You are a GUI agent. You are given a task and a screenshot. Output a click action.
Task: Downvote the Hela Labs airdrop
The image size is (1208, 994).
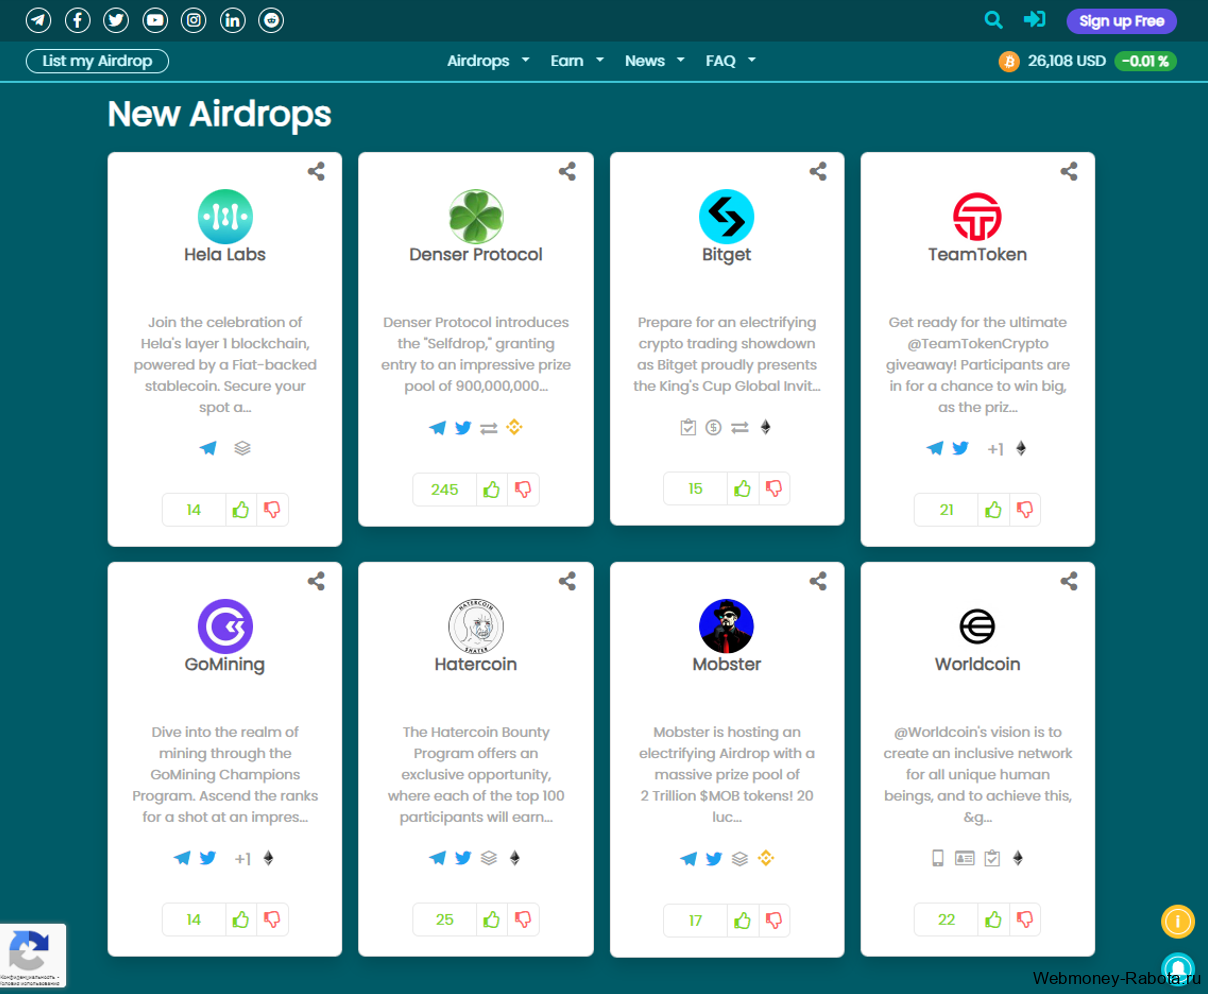[272, 510]
